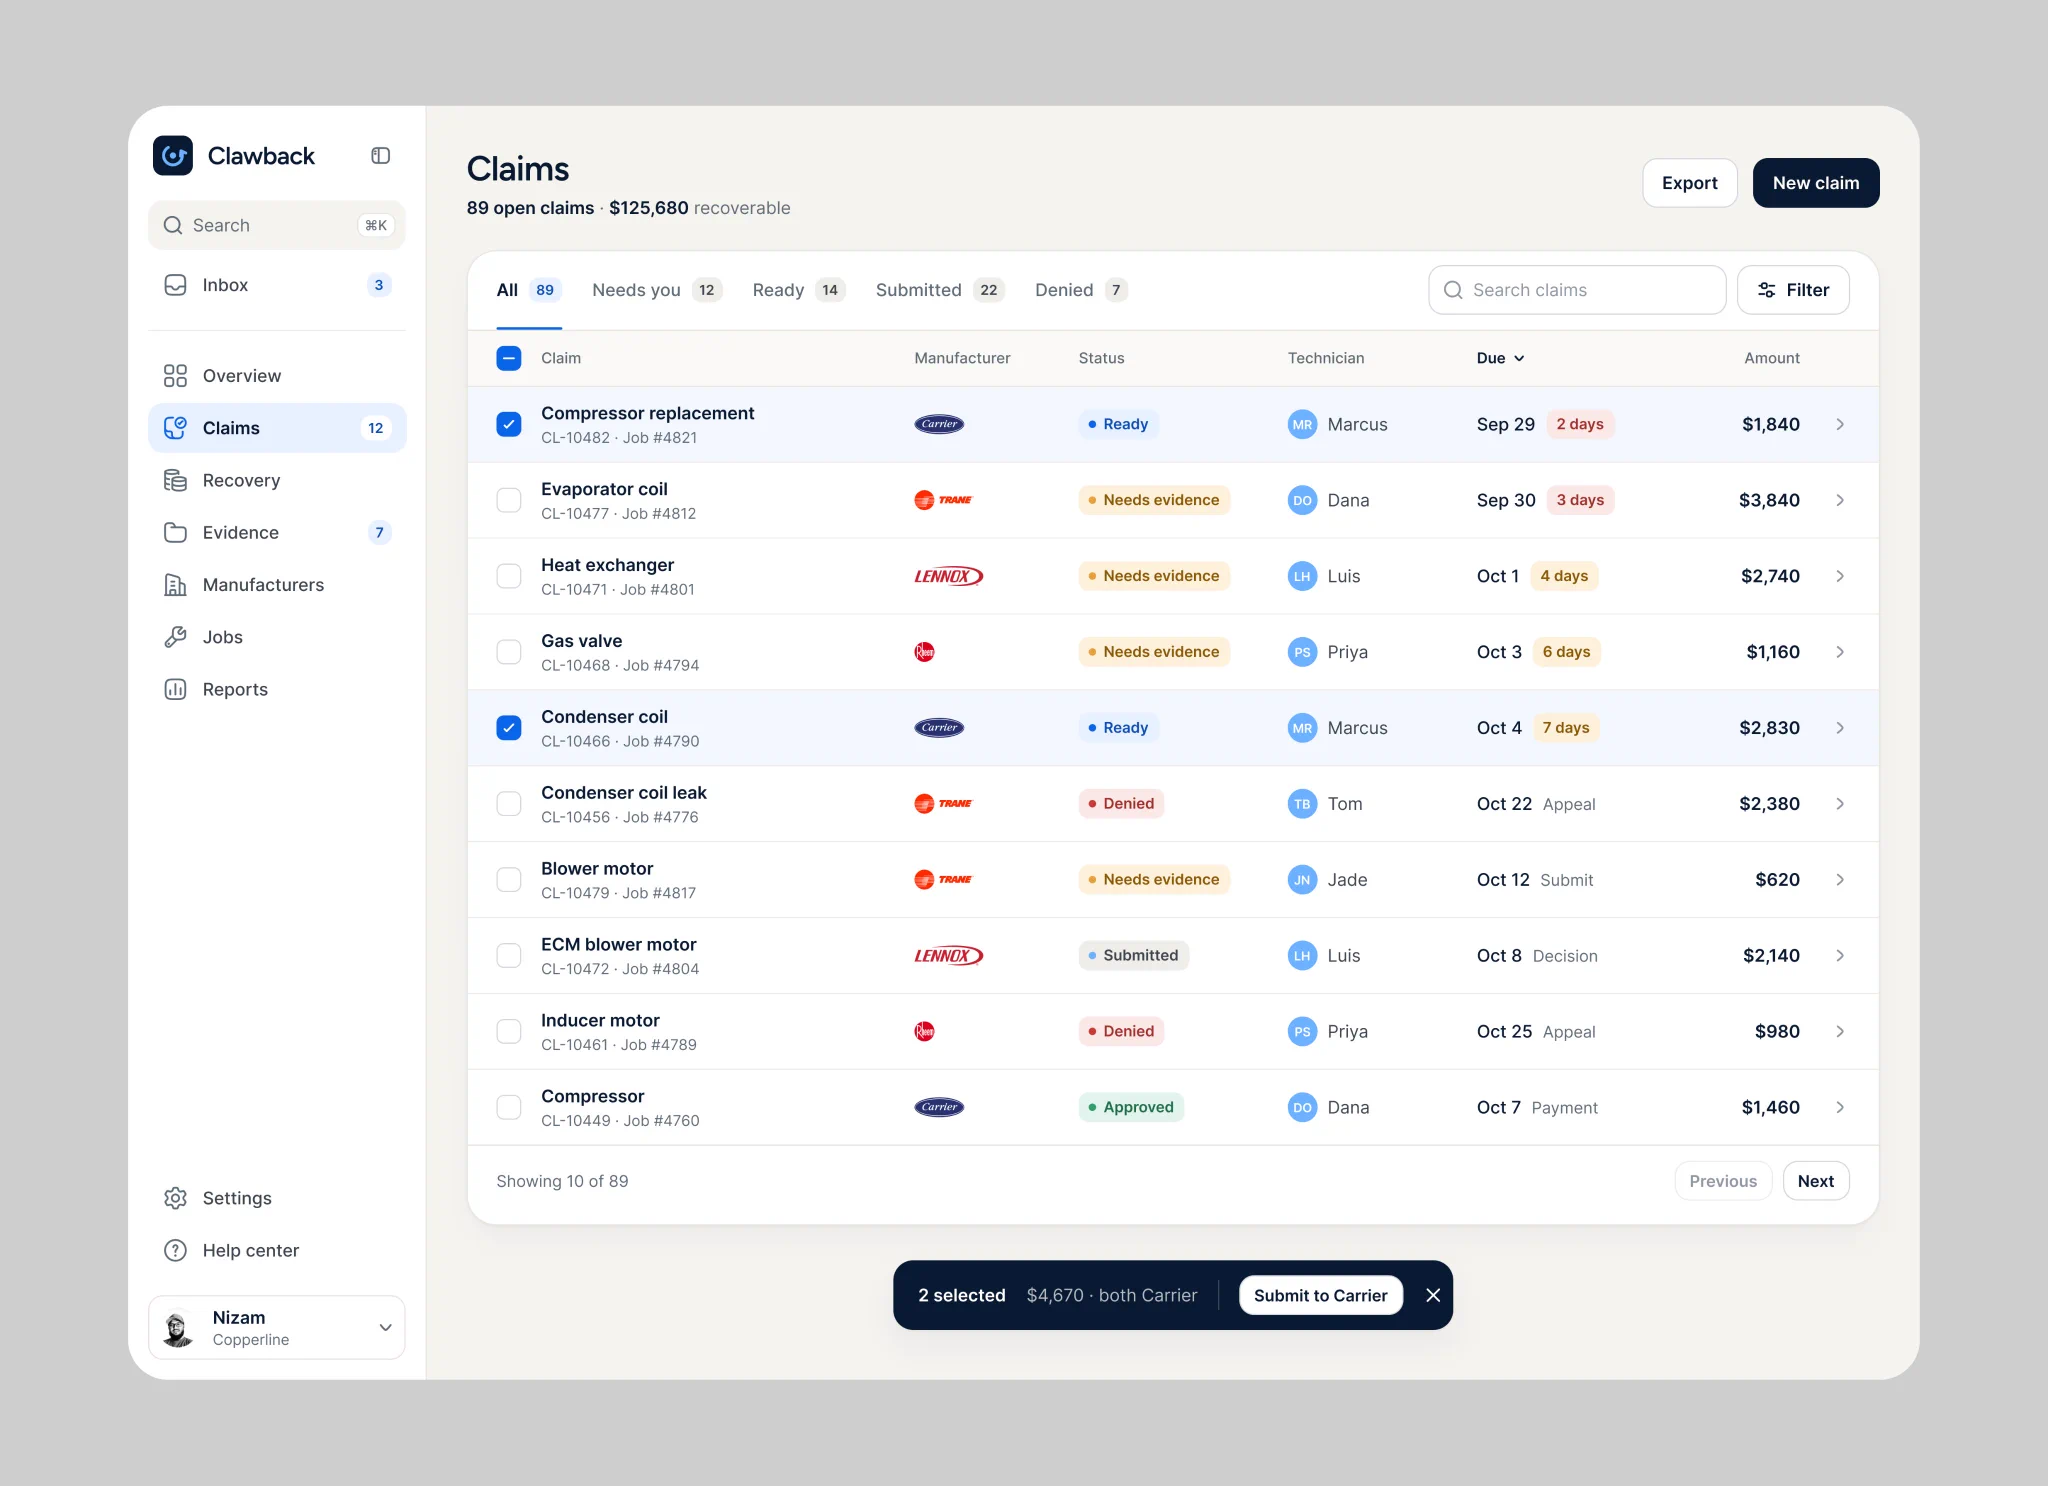Click the Trane logo in the Evaporator coil row
This screenshot has width=2048, height=1486.
point(943,500)
